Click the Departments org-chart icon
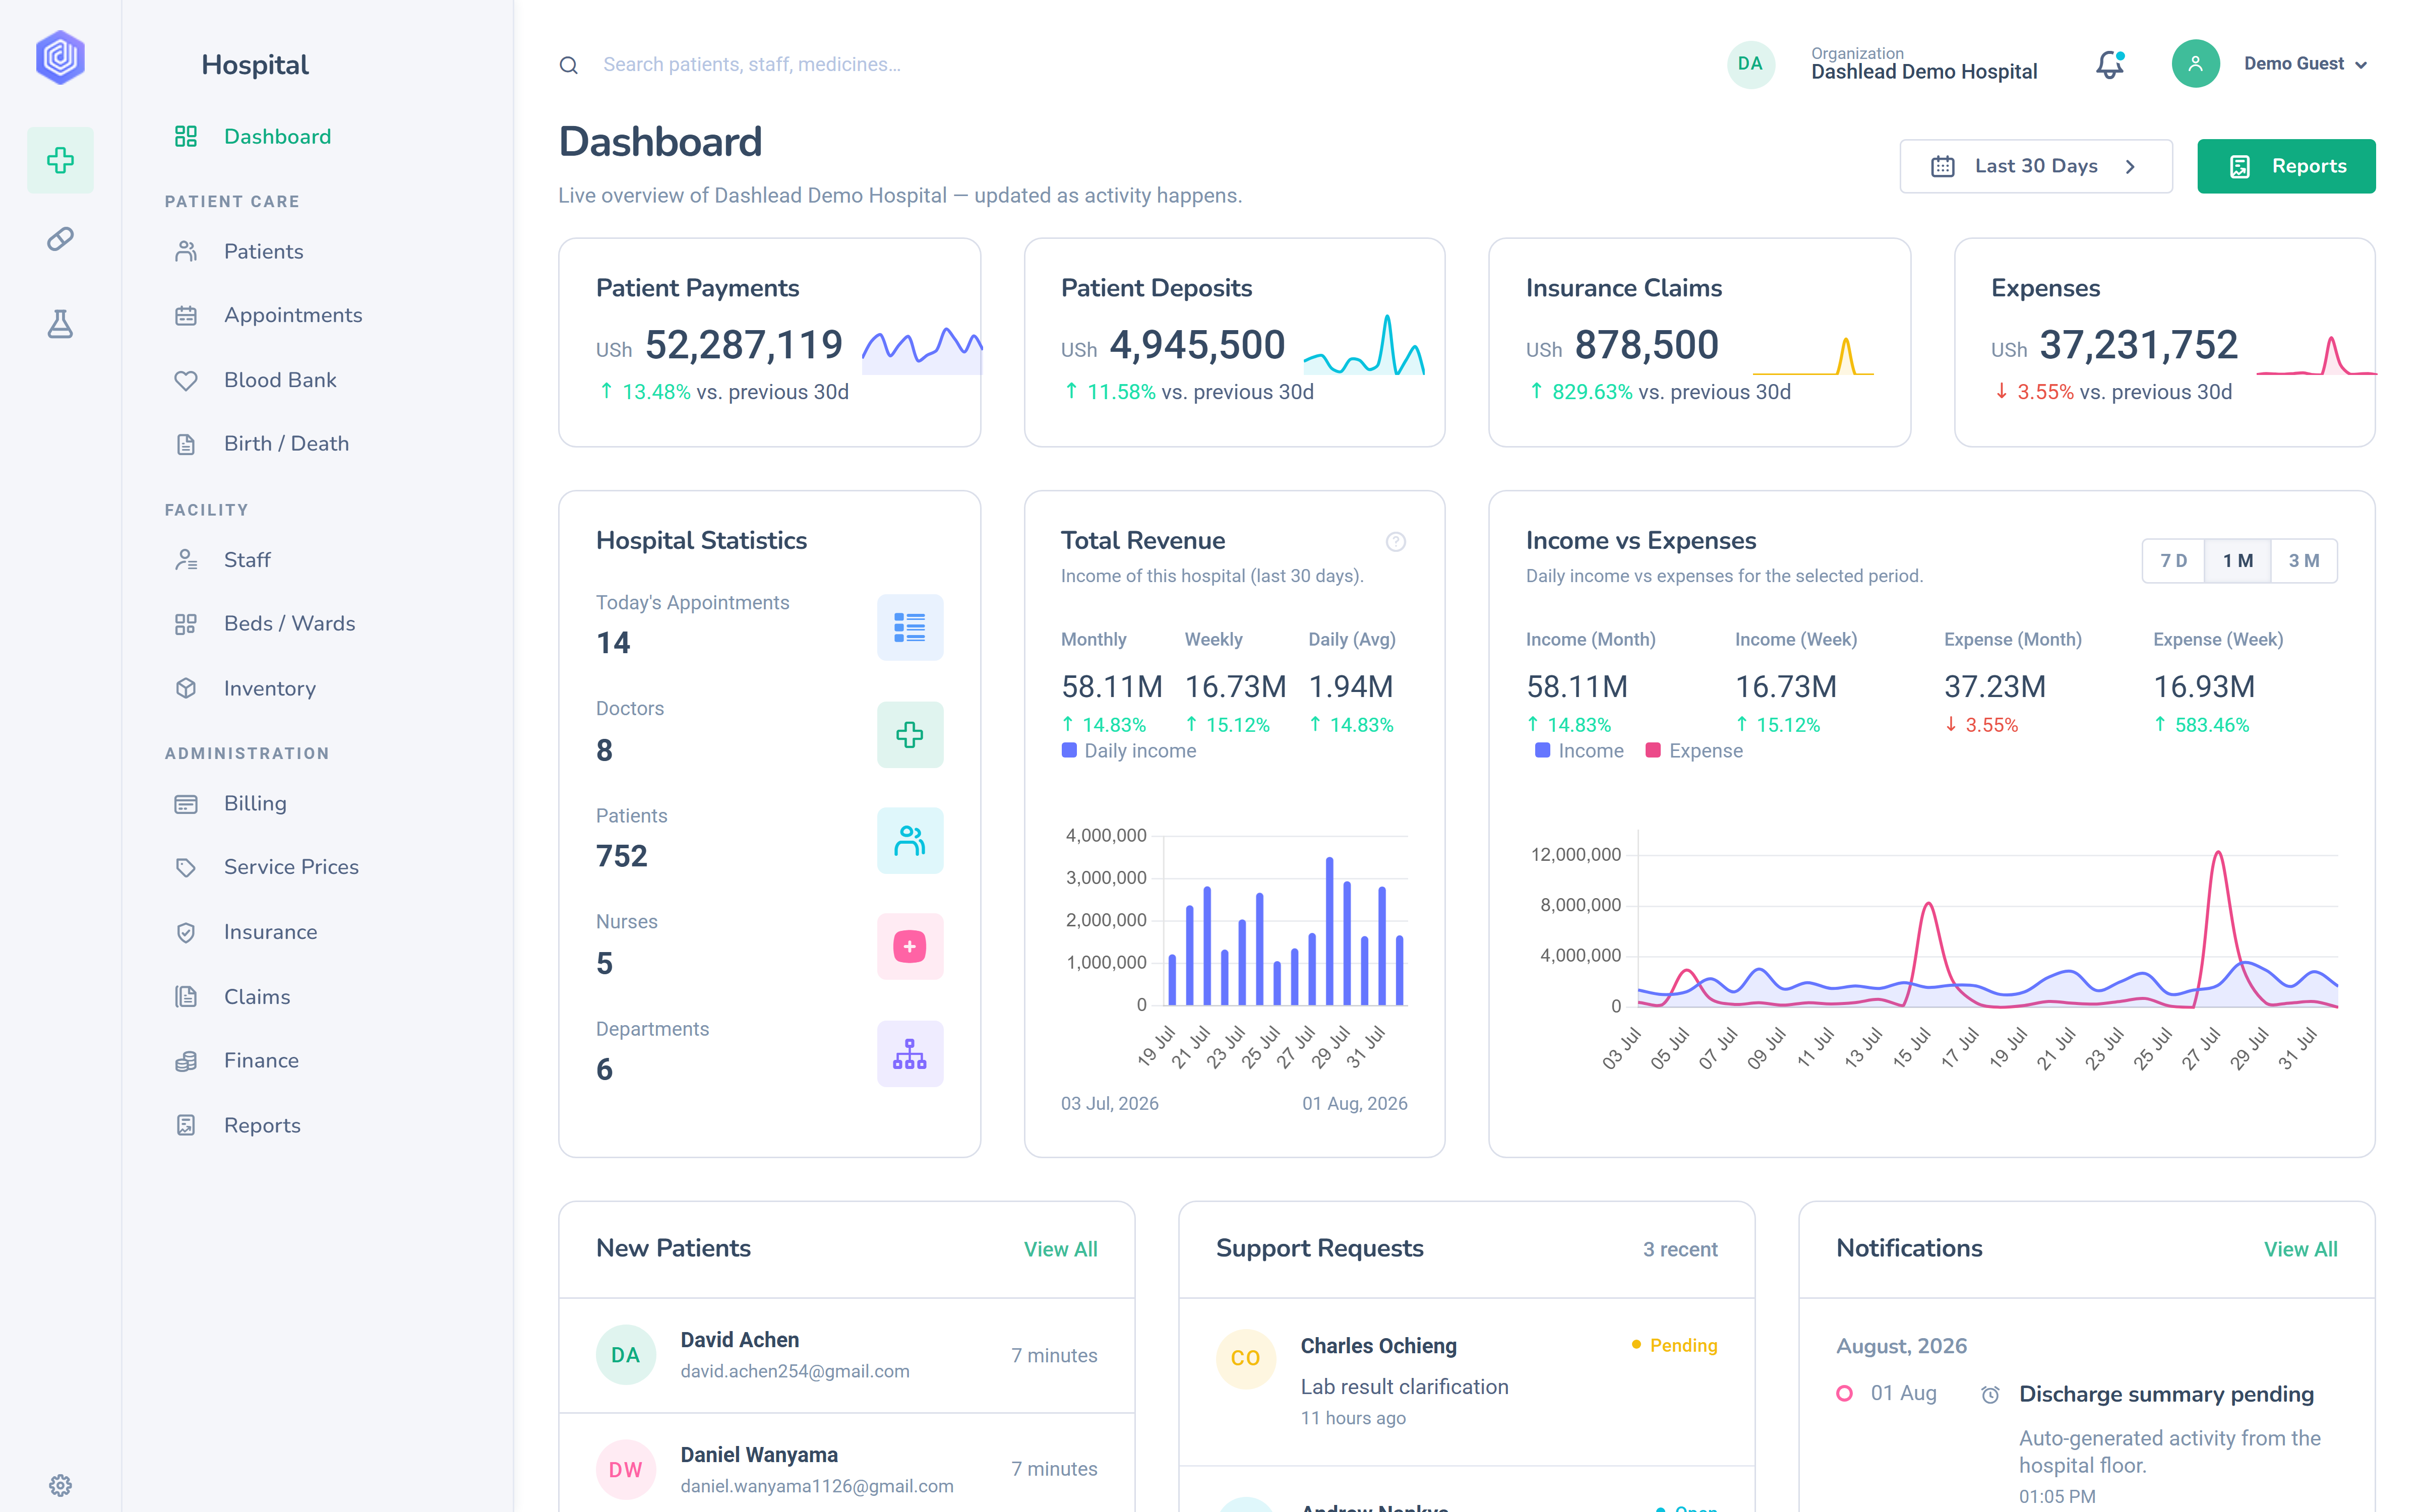The width and height of the screenshot is (2420, 1512). [909, 1054]
